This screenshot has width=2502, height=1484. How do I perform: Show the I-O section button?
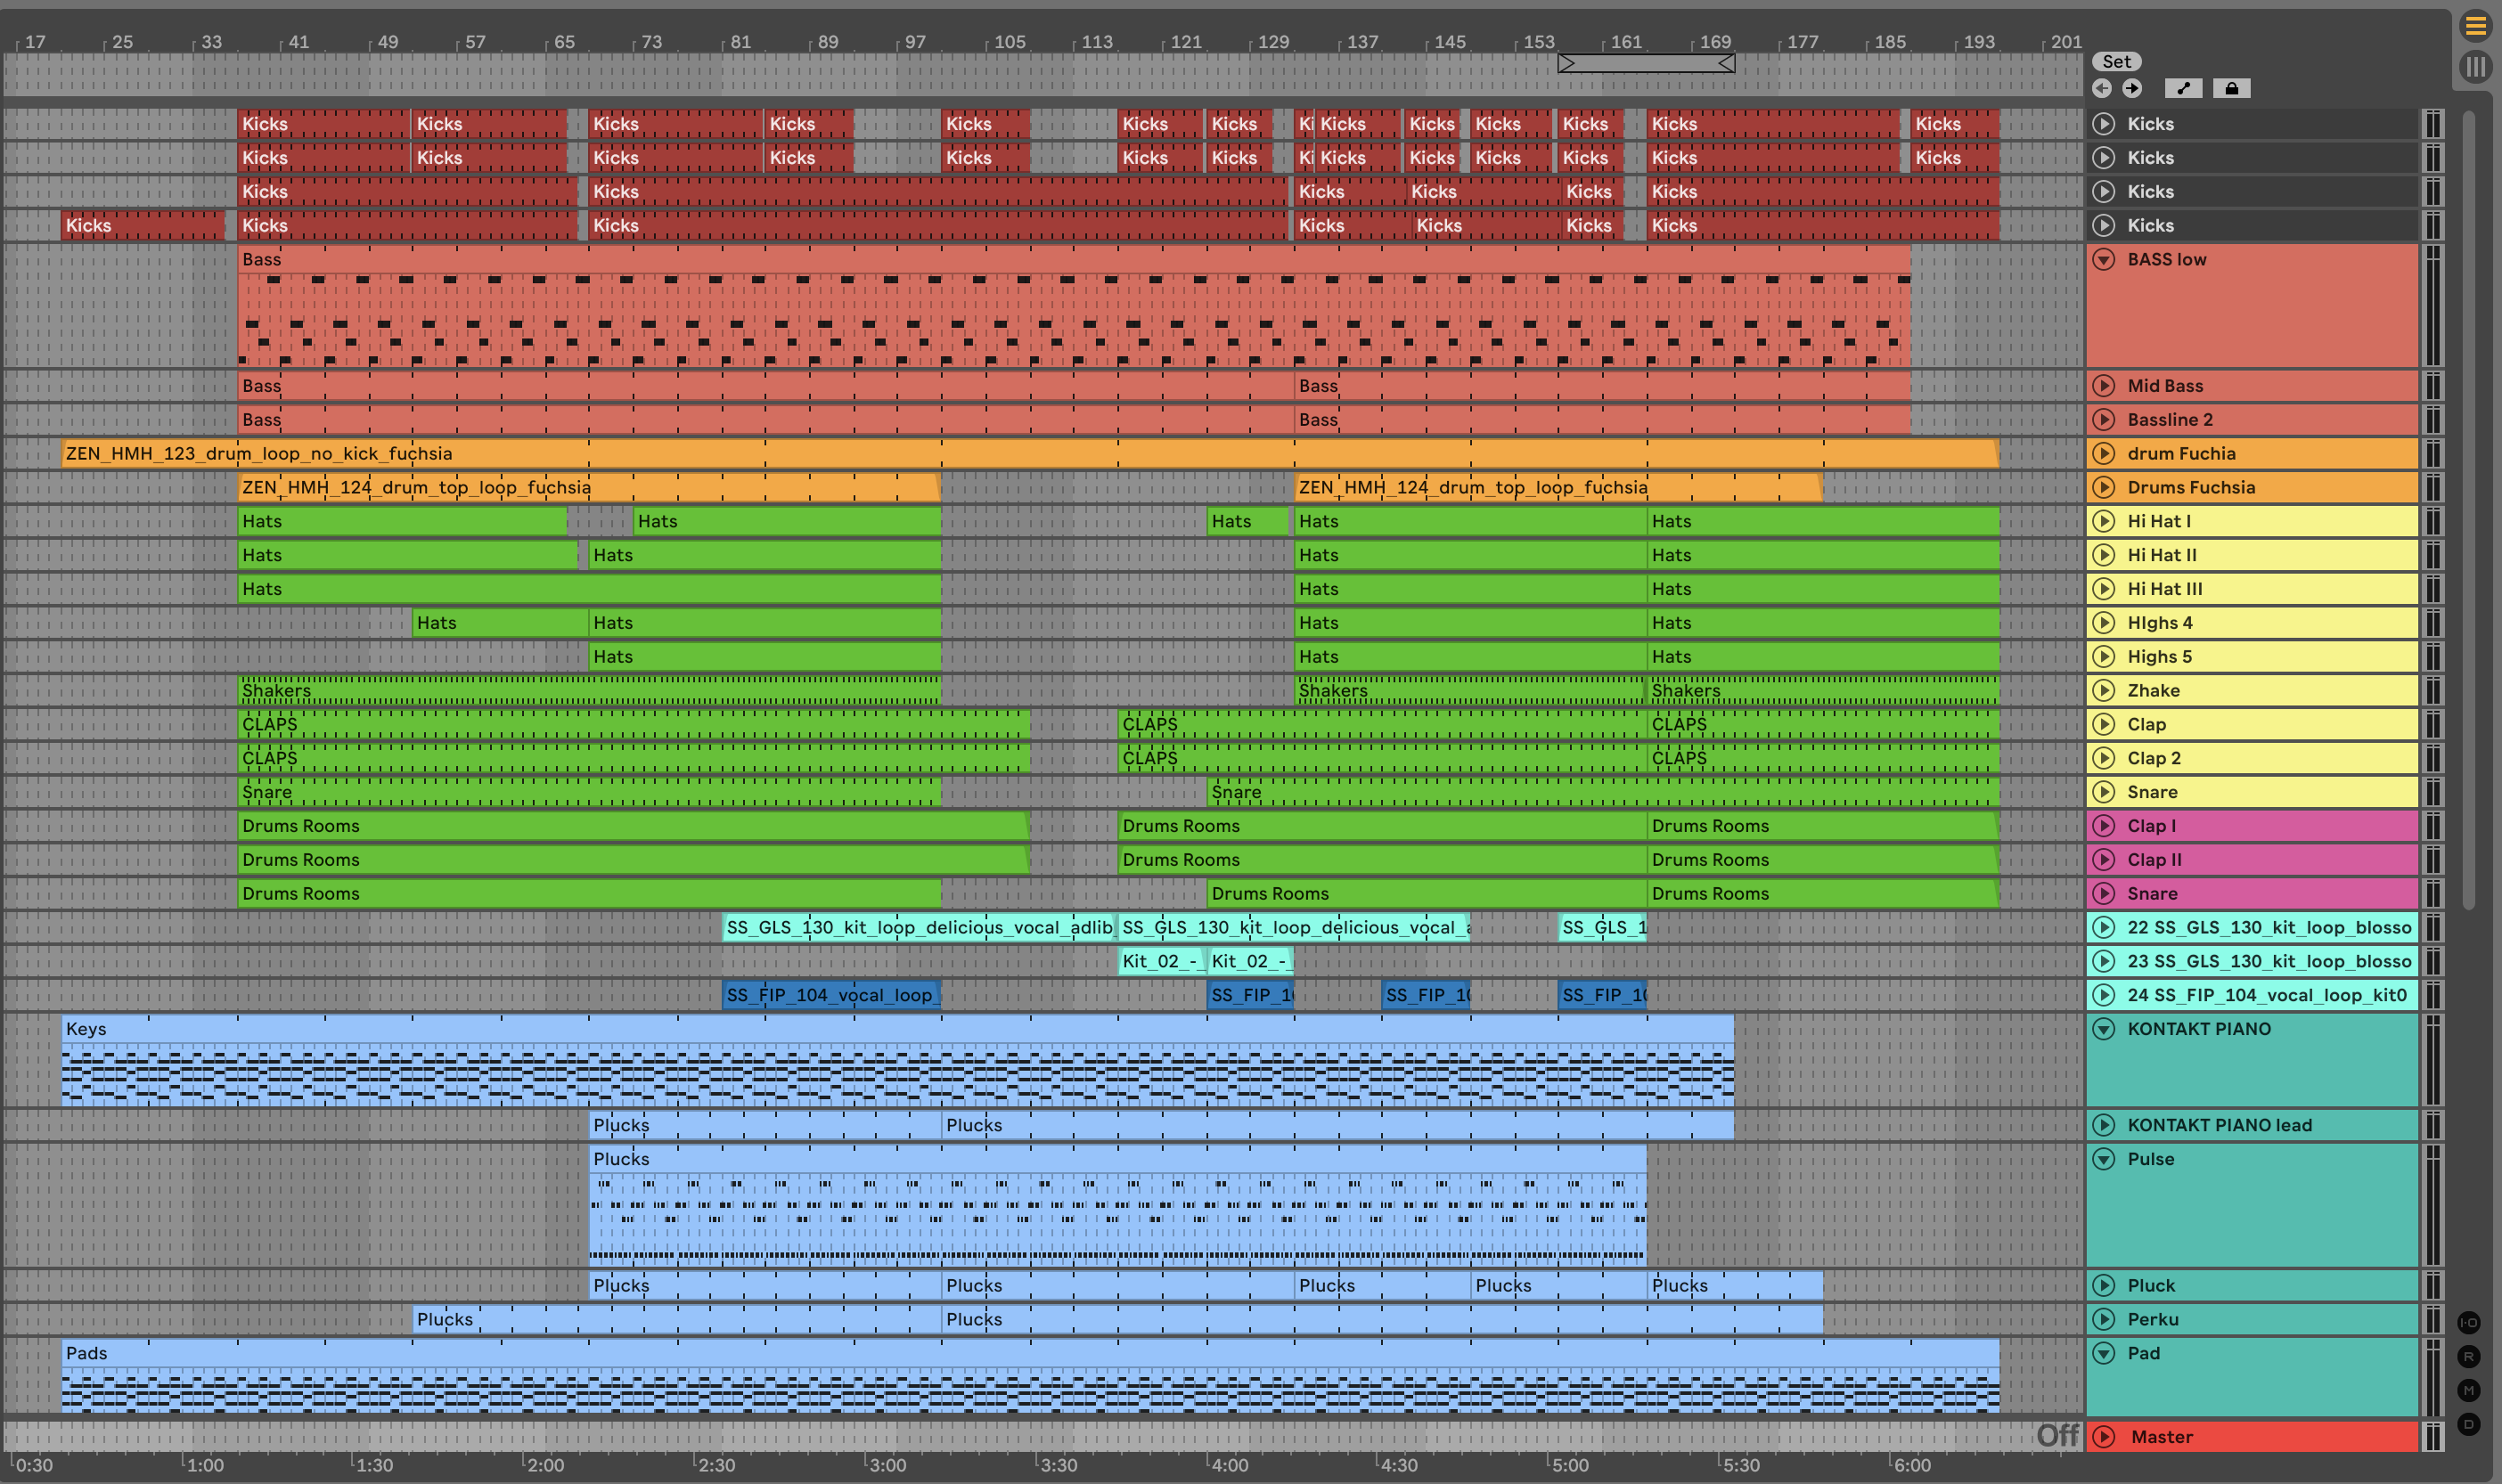(x=2468, y=1322)
